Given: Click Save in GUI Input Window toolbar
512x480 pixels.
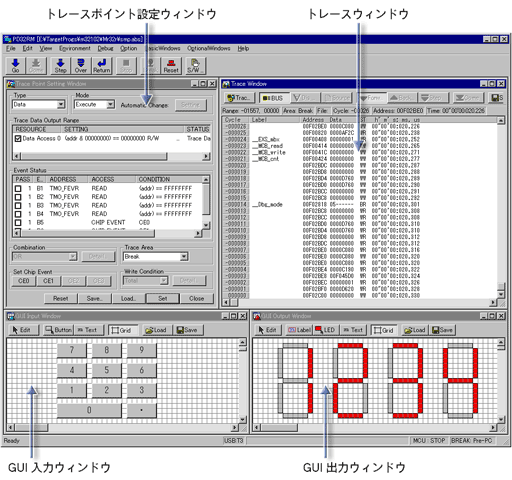Looking at the screenshot, I should click(188, 330).
